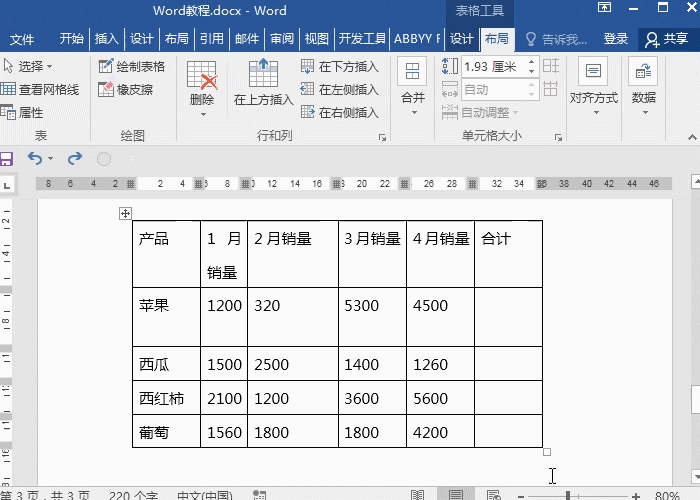Toggle View Gridlines
The width and height of the screenshot is (700, 500).
(x=40, y=90)
